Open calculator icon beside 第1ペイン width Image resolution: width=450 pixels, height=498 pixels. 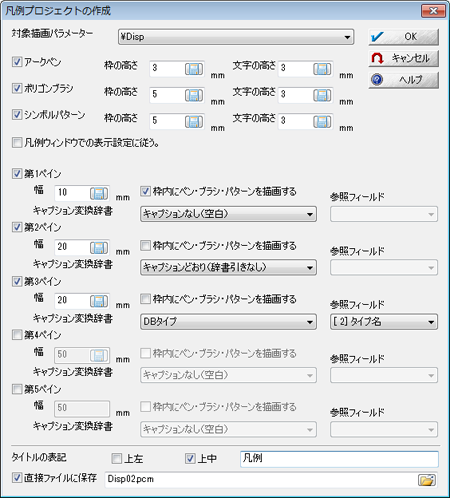(99, 193)
